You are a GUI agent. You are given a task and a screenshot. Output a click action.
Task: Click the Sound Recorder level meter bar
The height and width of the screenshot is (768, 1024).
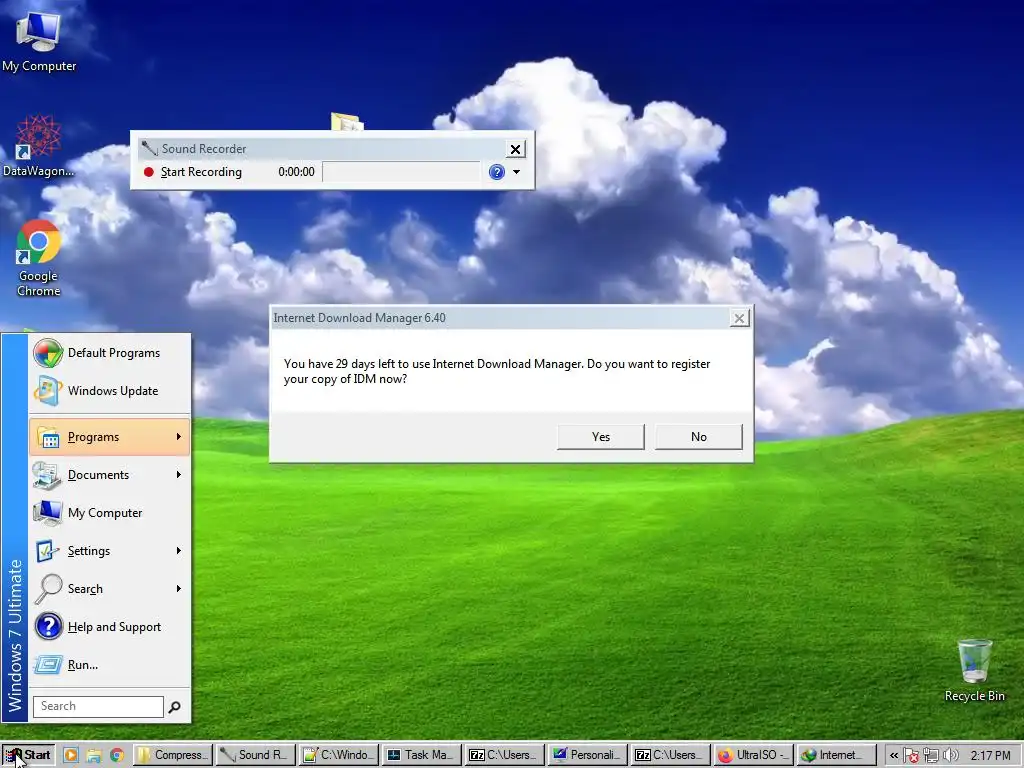click(402, 172)
